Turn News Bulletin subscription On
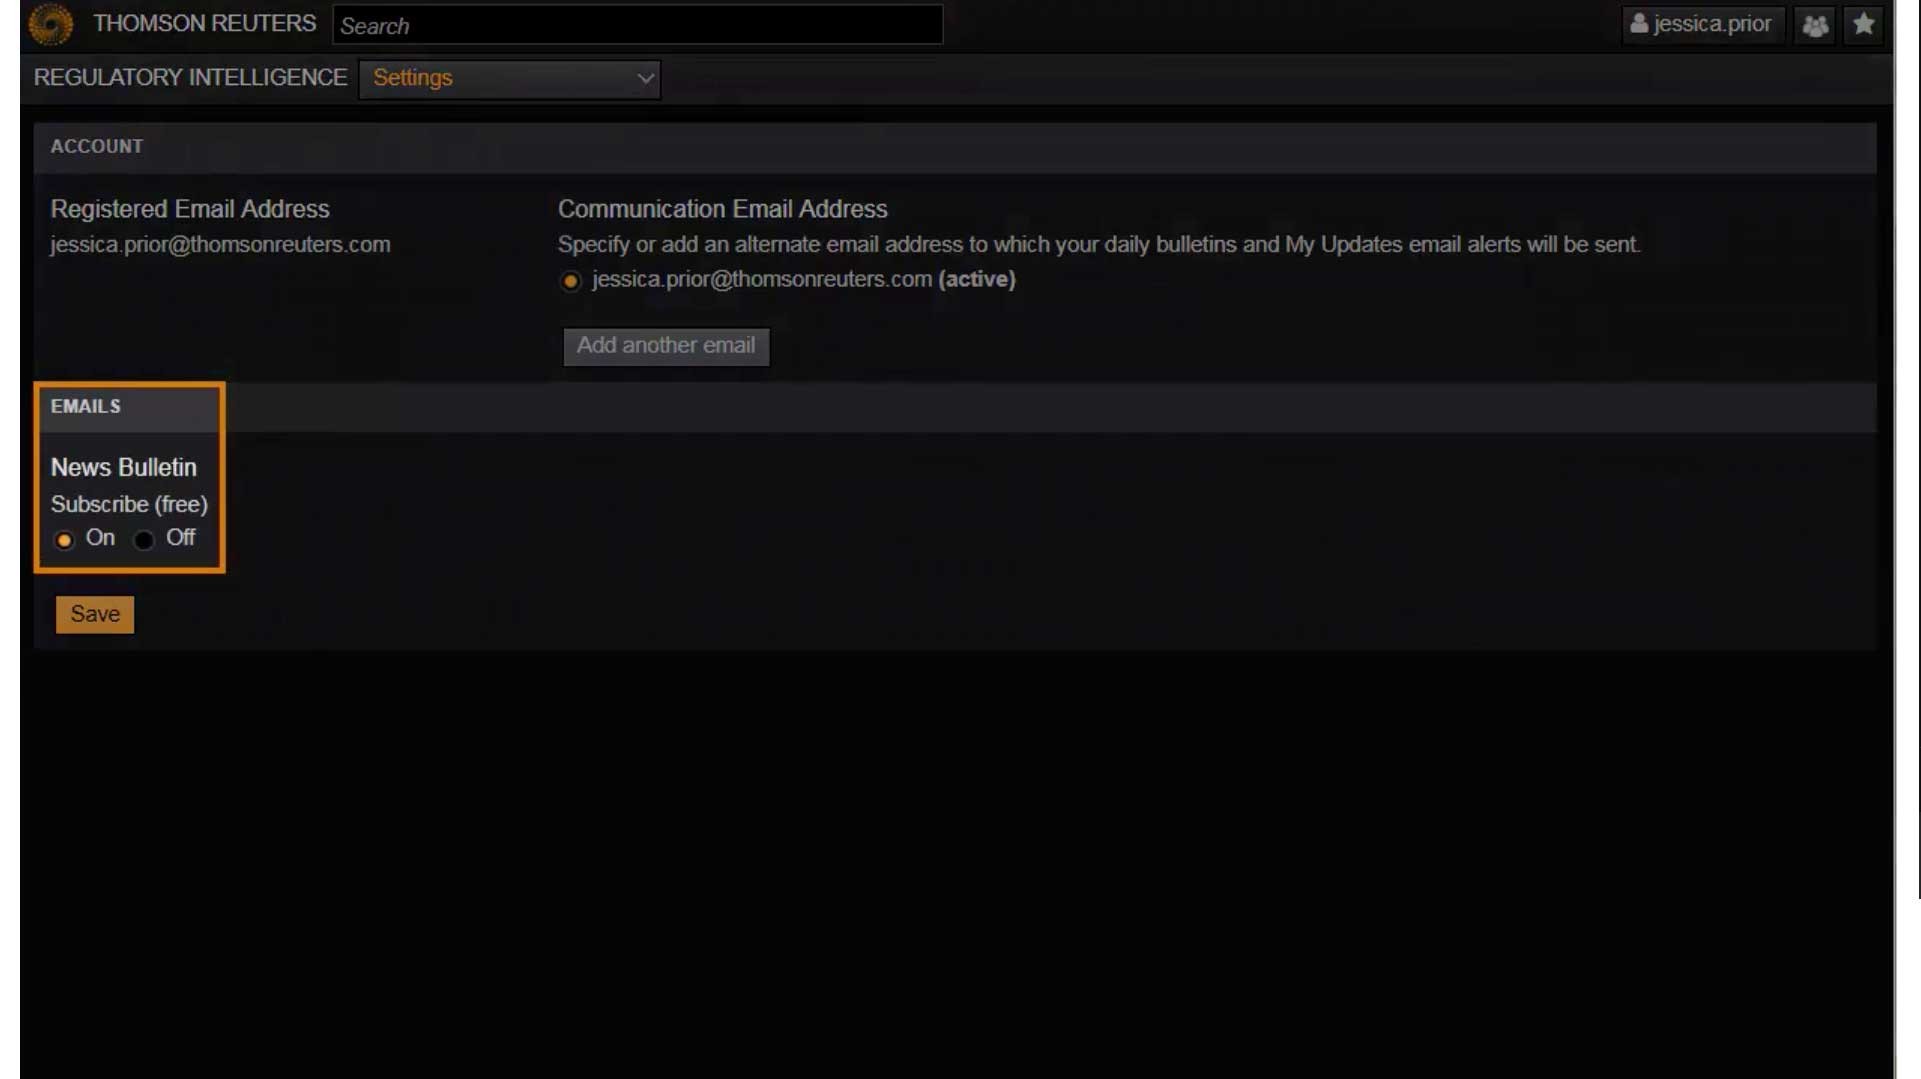The width and height of the screenshot is (1921, 1079). point(64,540)
